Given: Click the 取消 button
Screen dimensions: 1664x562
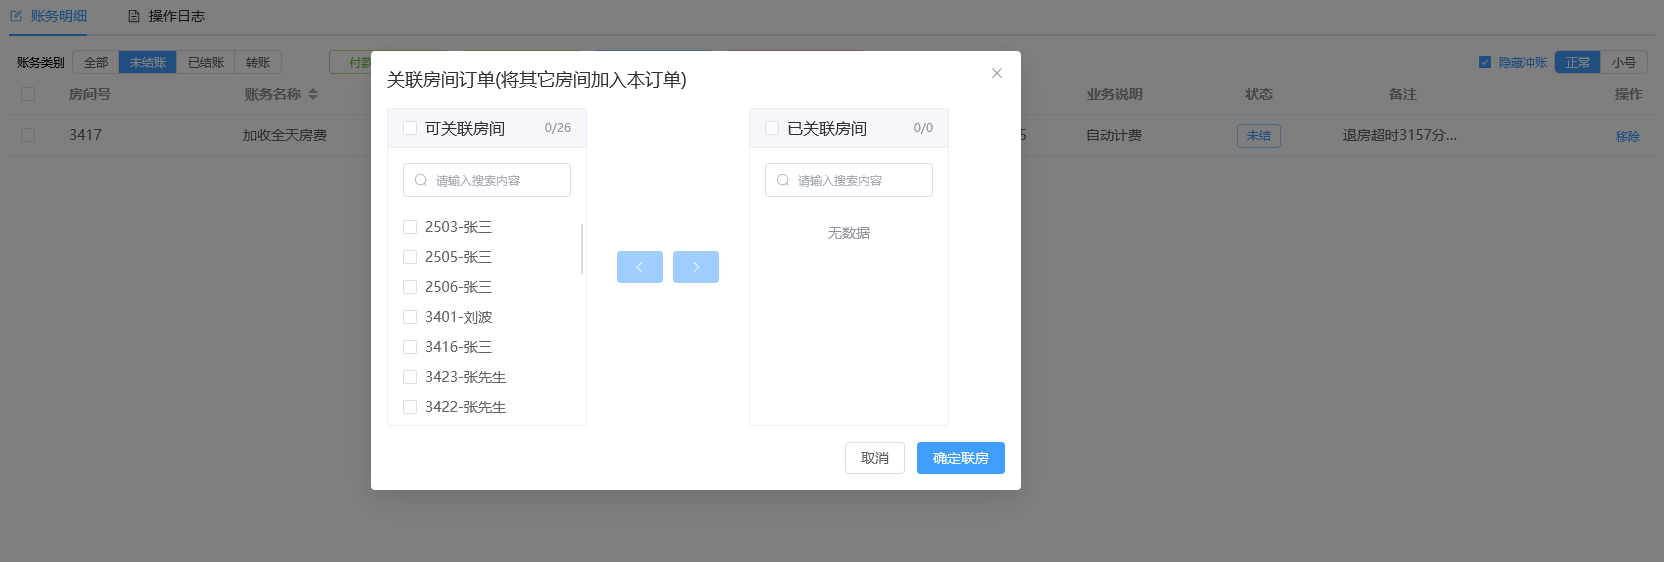Looking at the screenshot, I should [x=875, y=458].
